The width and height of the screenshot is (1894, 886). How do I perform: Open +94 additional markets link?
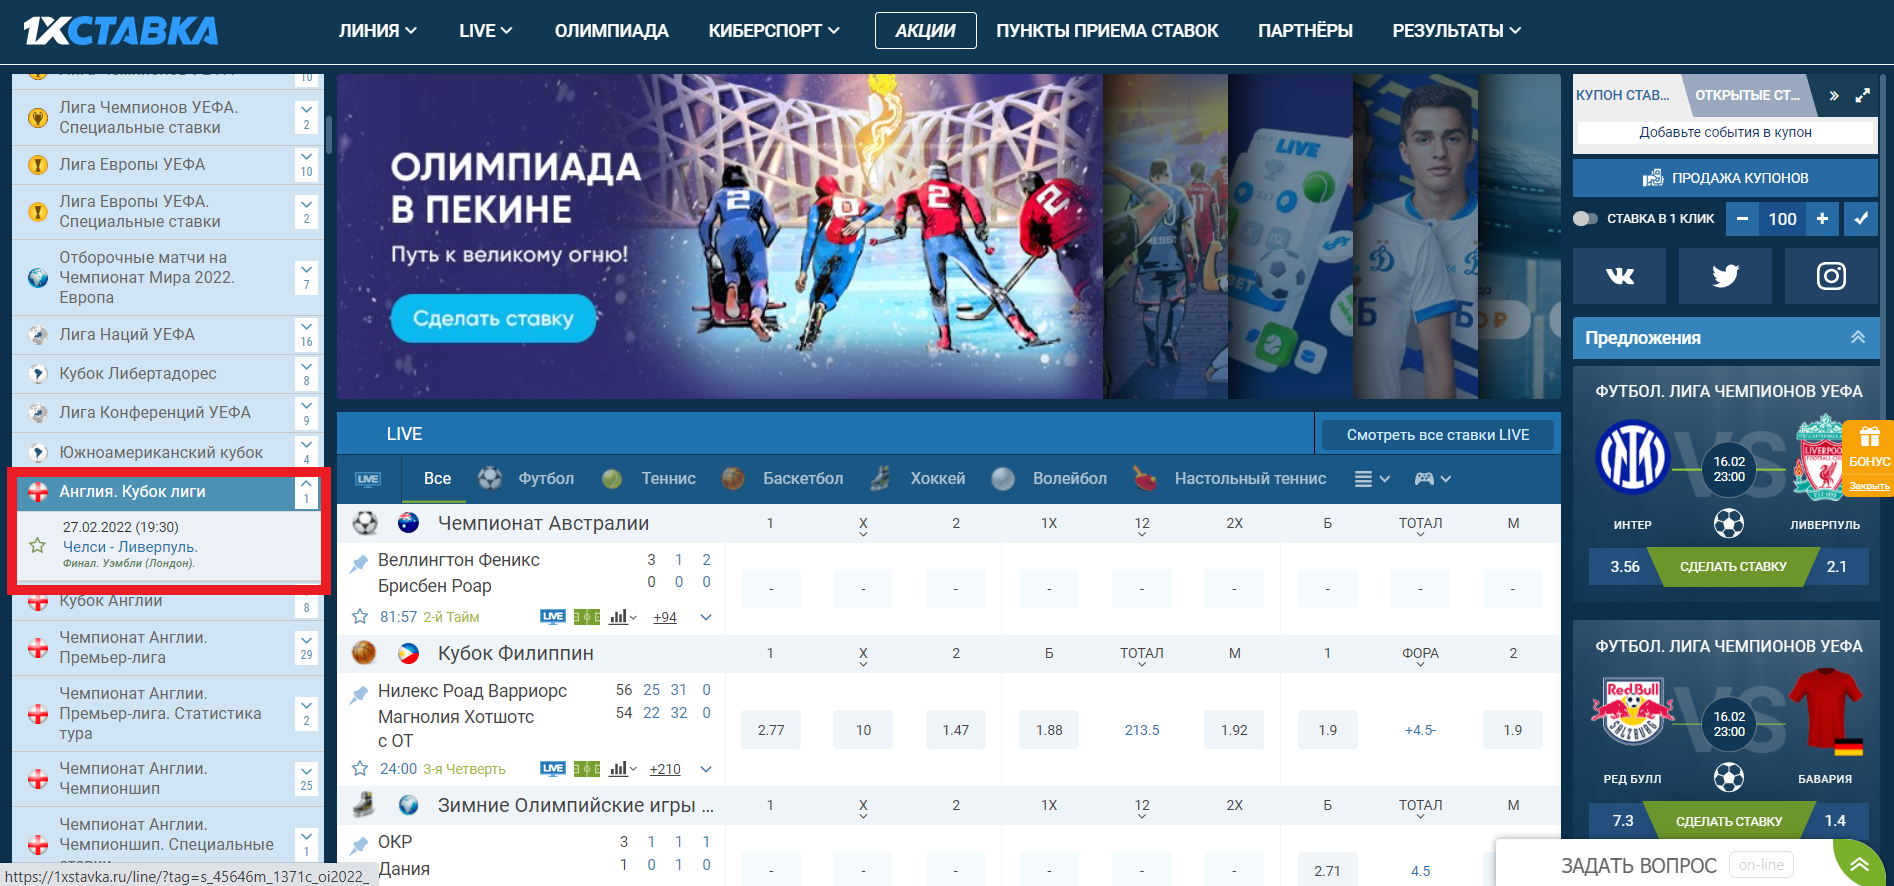(665, 618)
